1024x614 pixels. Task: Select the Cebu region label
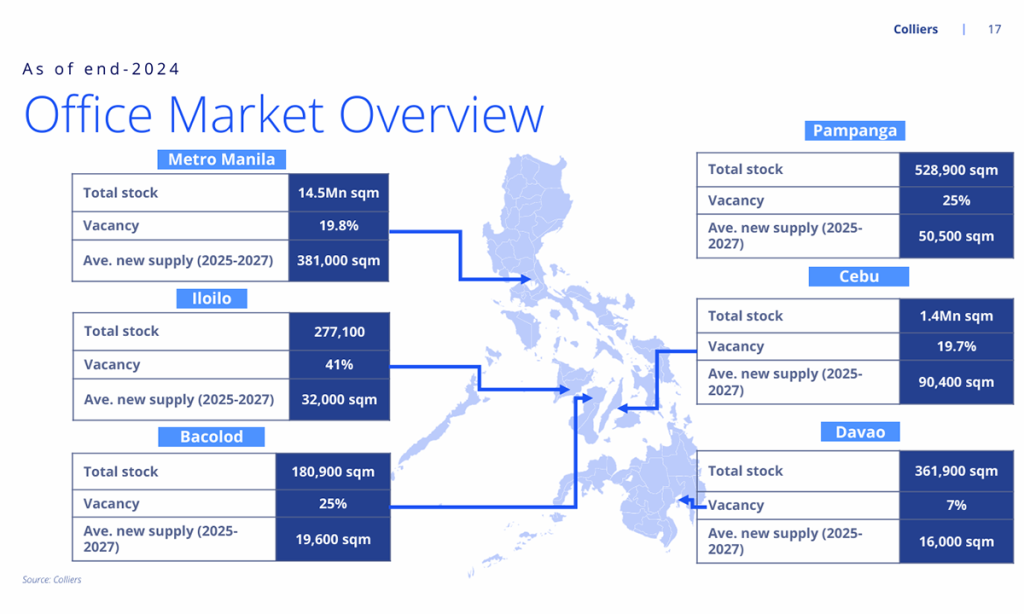[x=859, y=276]
